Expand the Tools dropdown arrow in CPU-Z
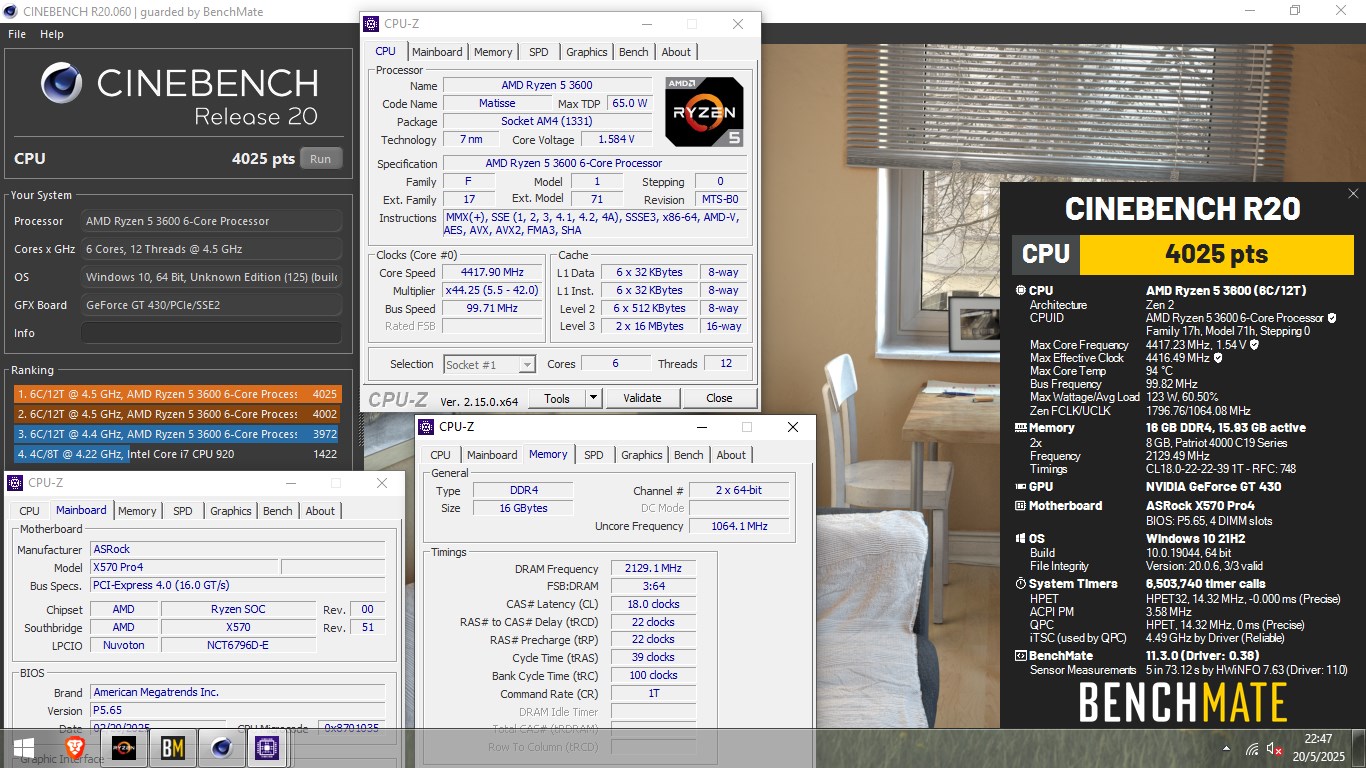This screenshot has height=768, width=1366. tap(594, 398)
